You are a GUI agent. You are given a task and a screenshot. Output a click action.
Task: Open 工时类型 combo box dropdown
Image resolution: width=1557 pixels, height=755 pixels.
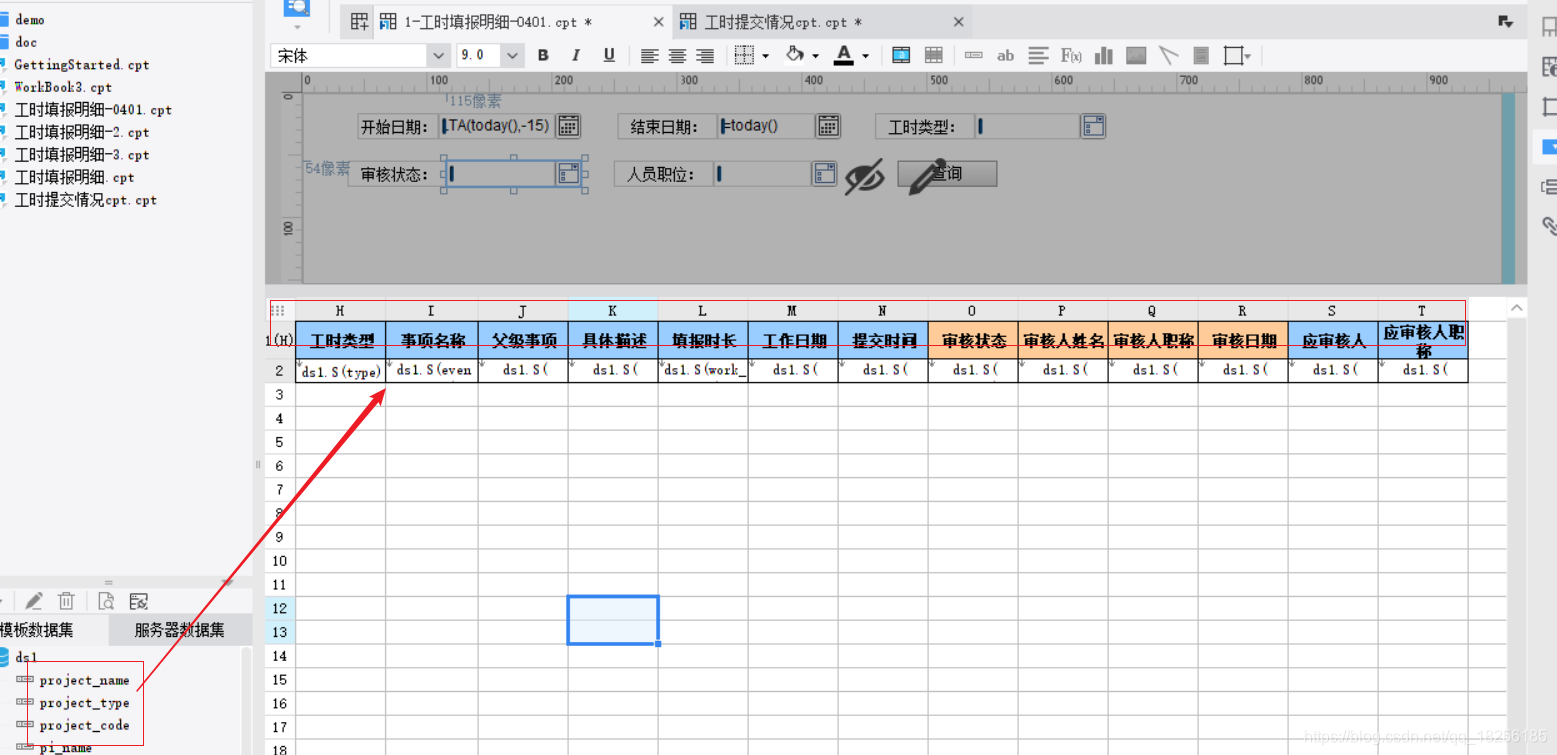point(1093,126)
